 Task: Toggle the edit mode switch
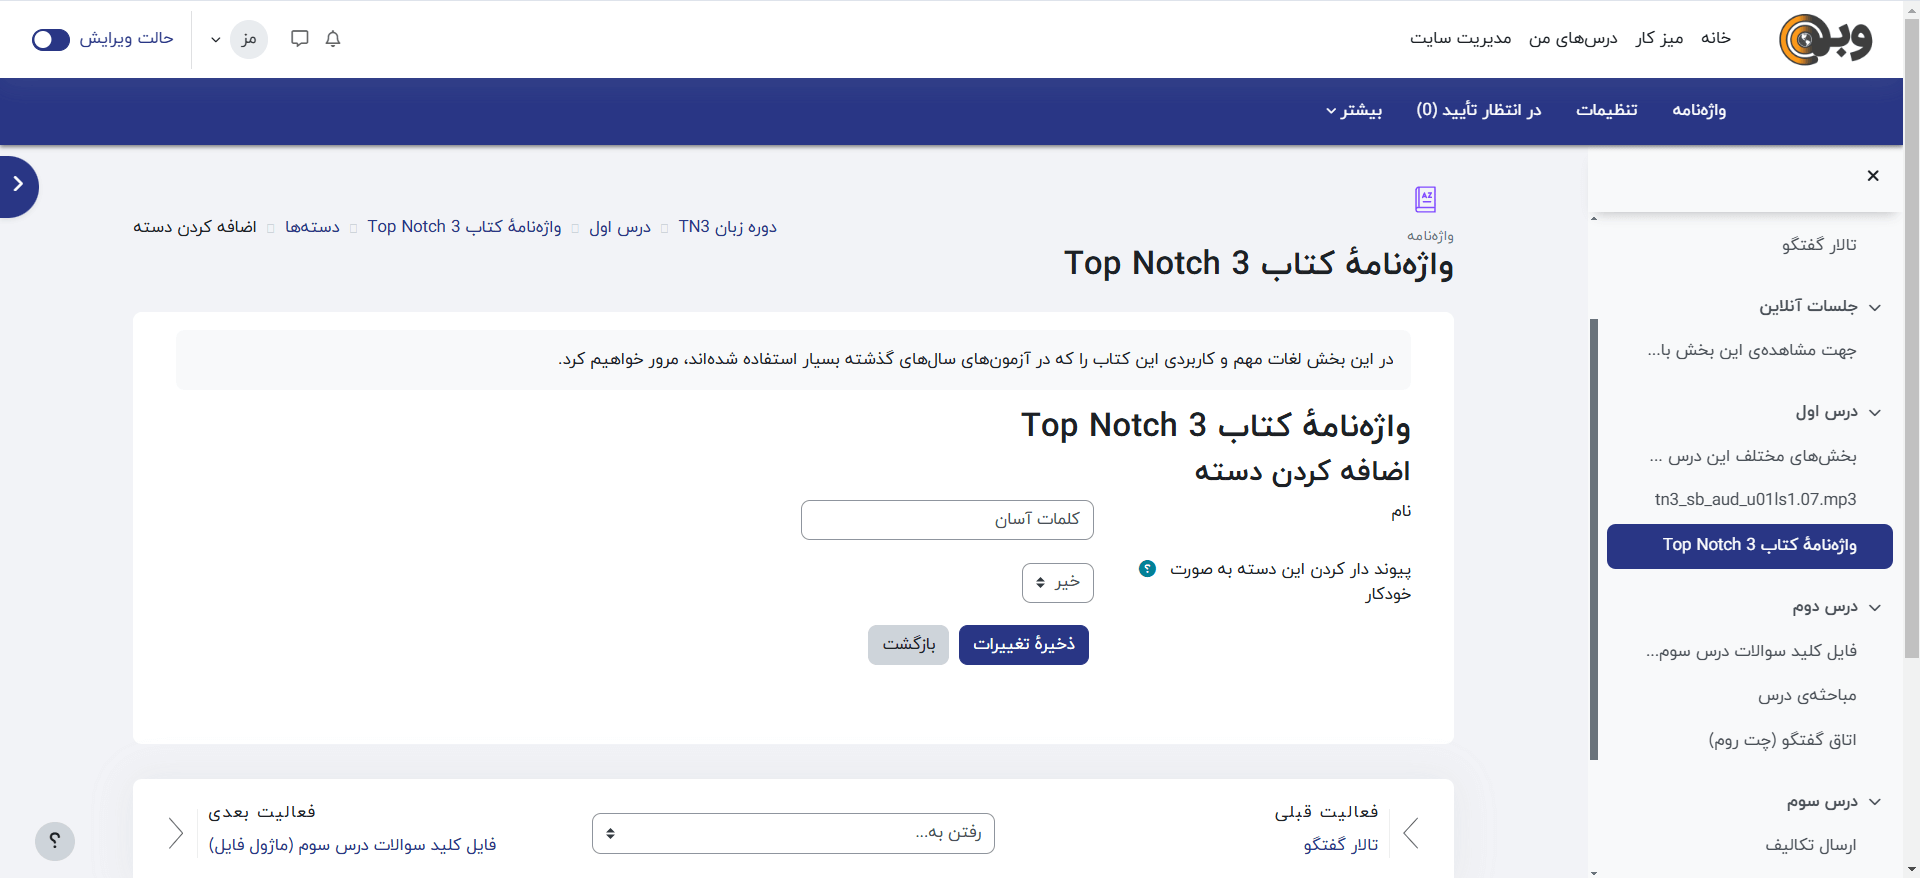click(x=51, y=39)
